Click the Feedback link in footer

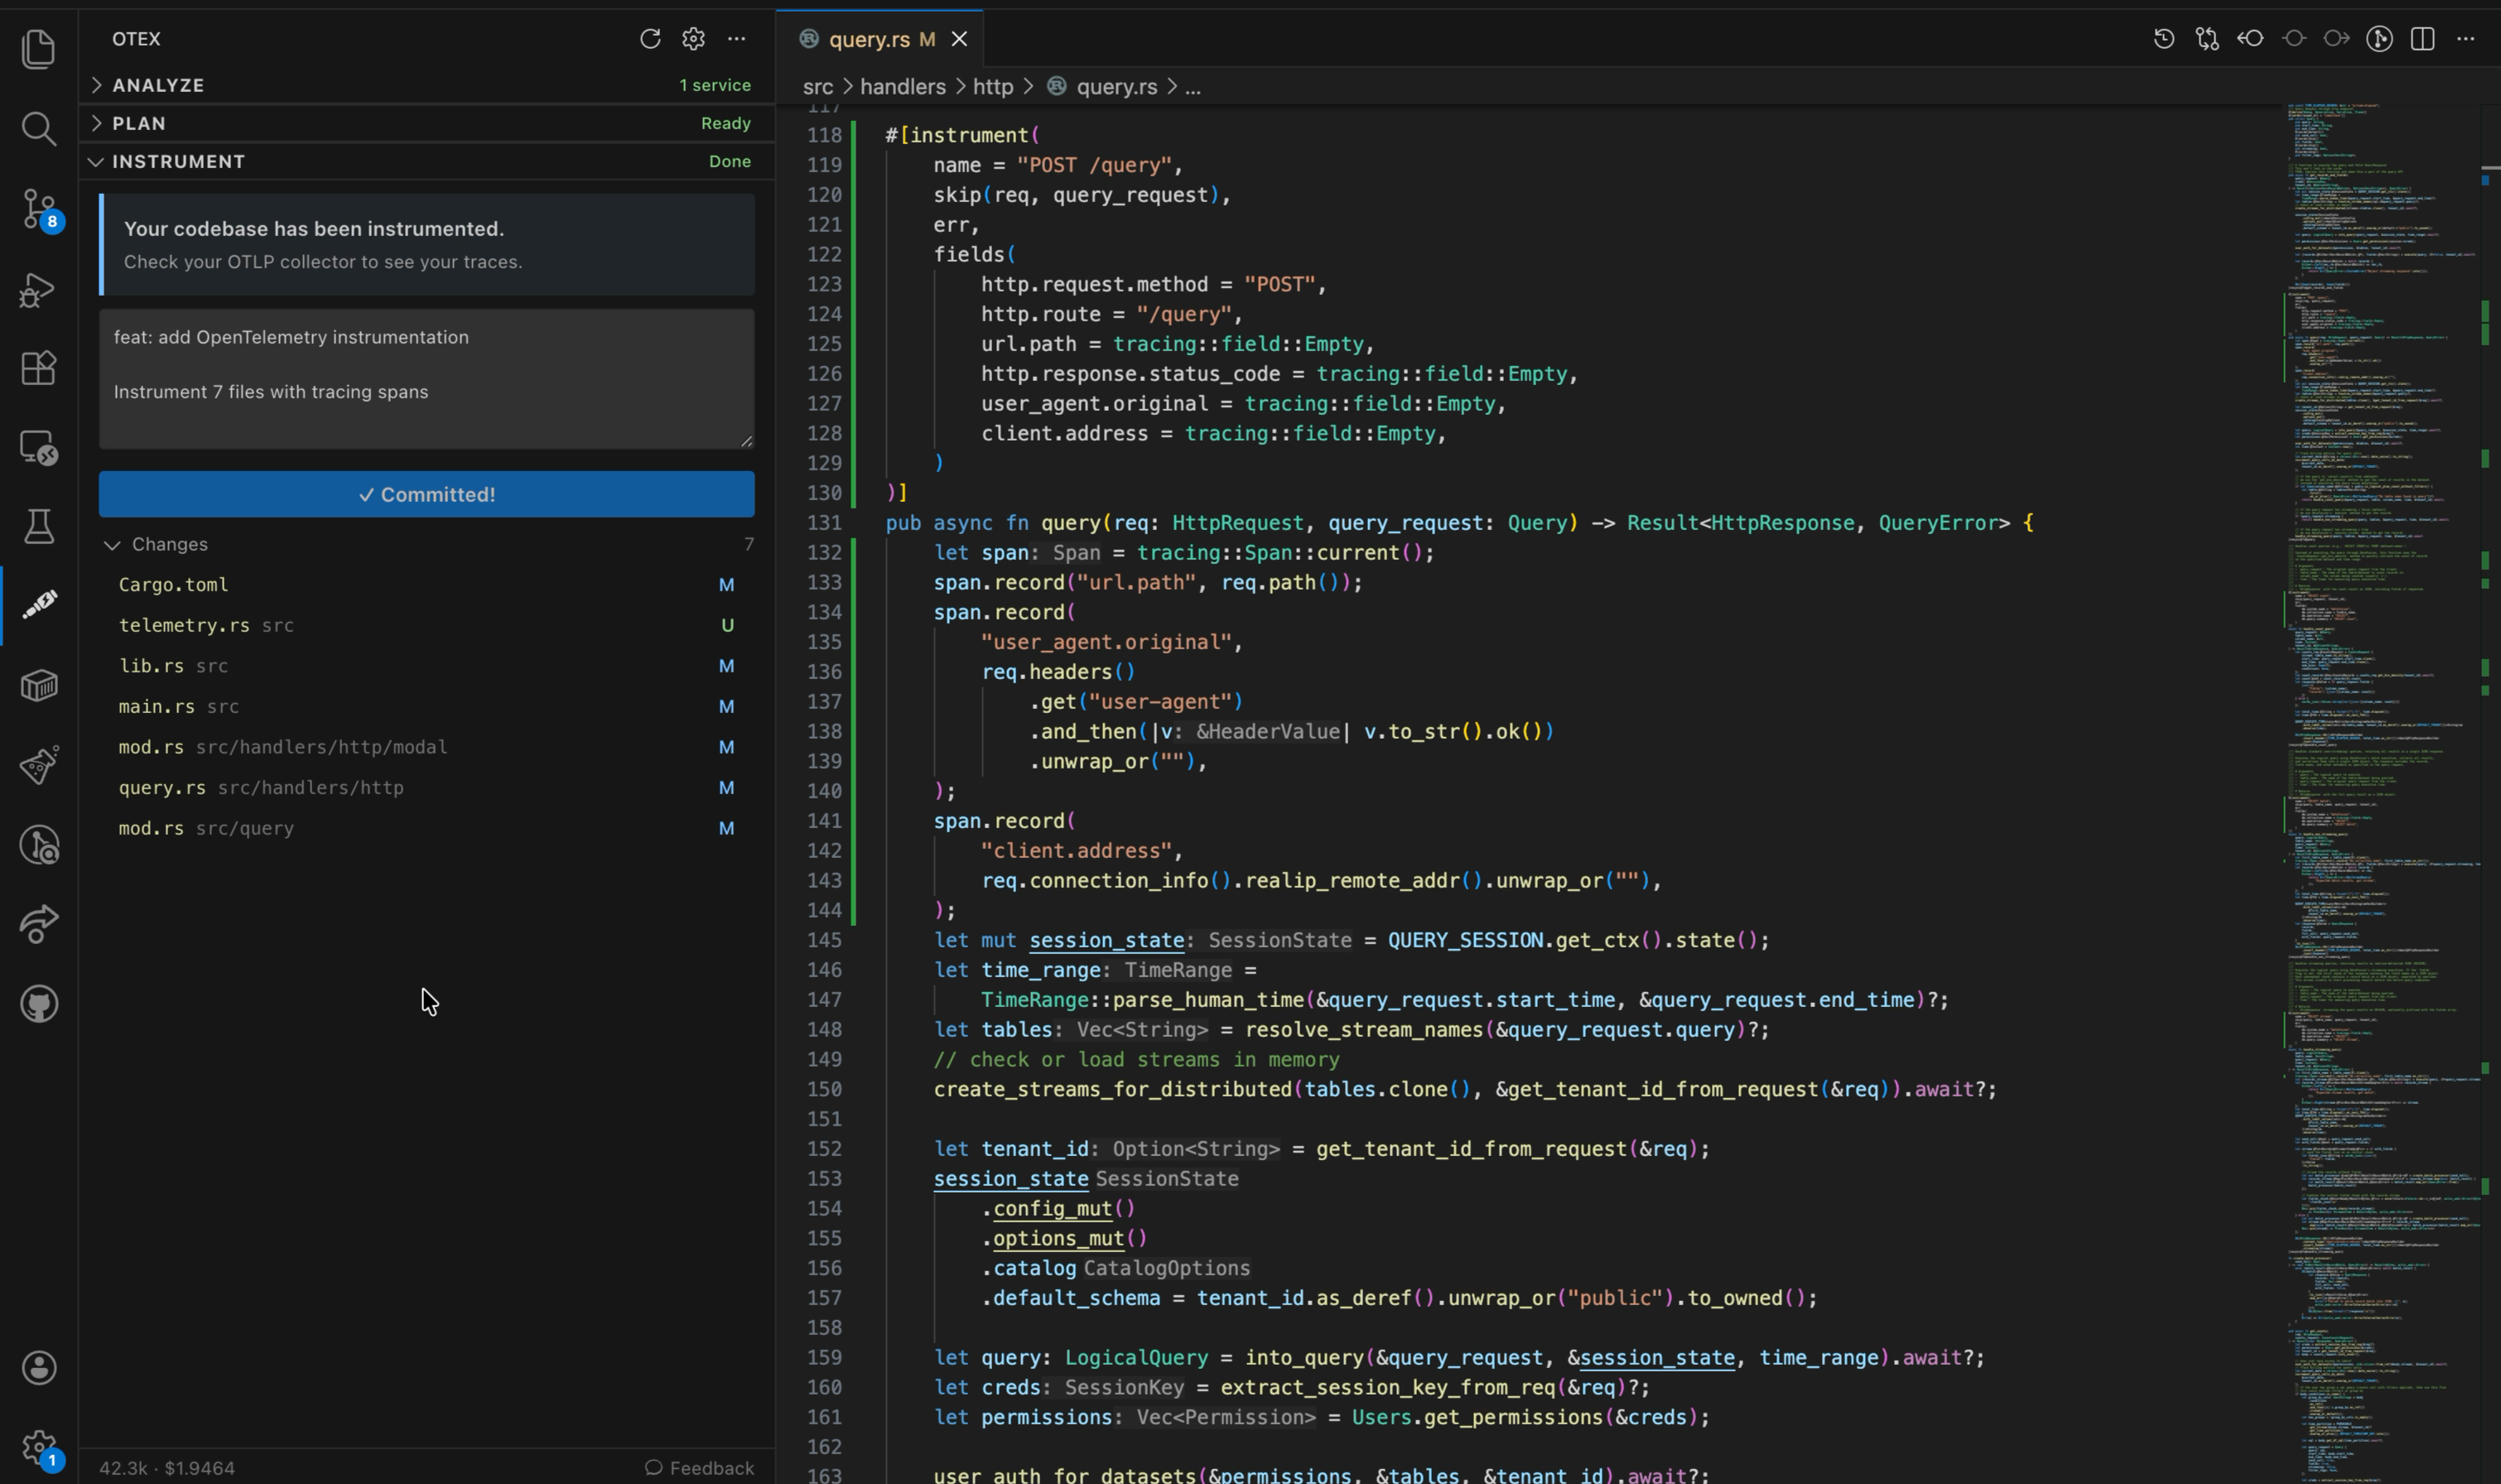tap(699, 1467)
